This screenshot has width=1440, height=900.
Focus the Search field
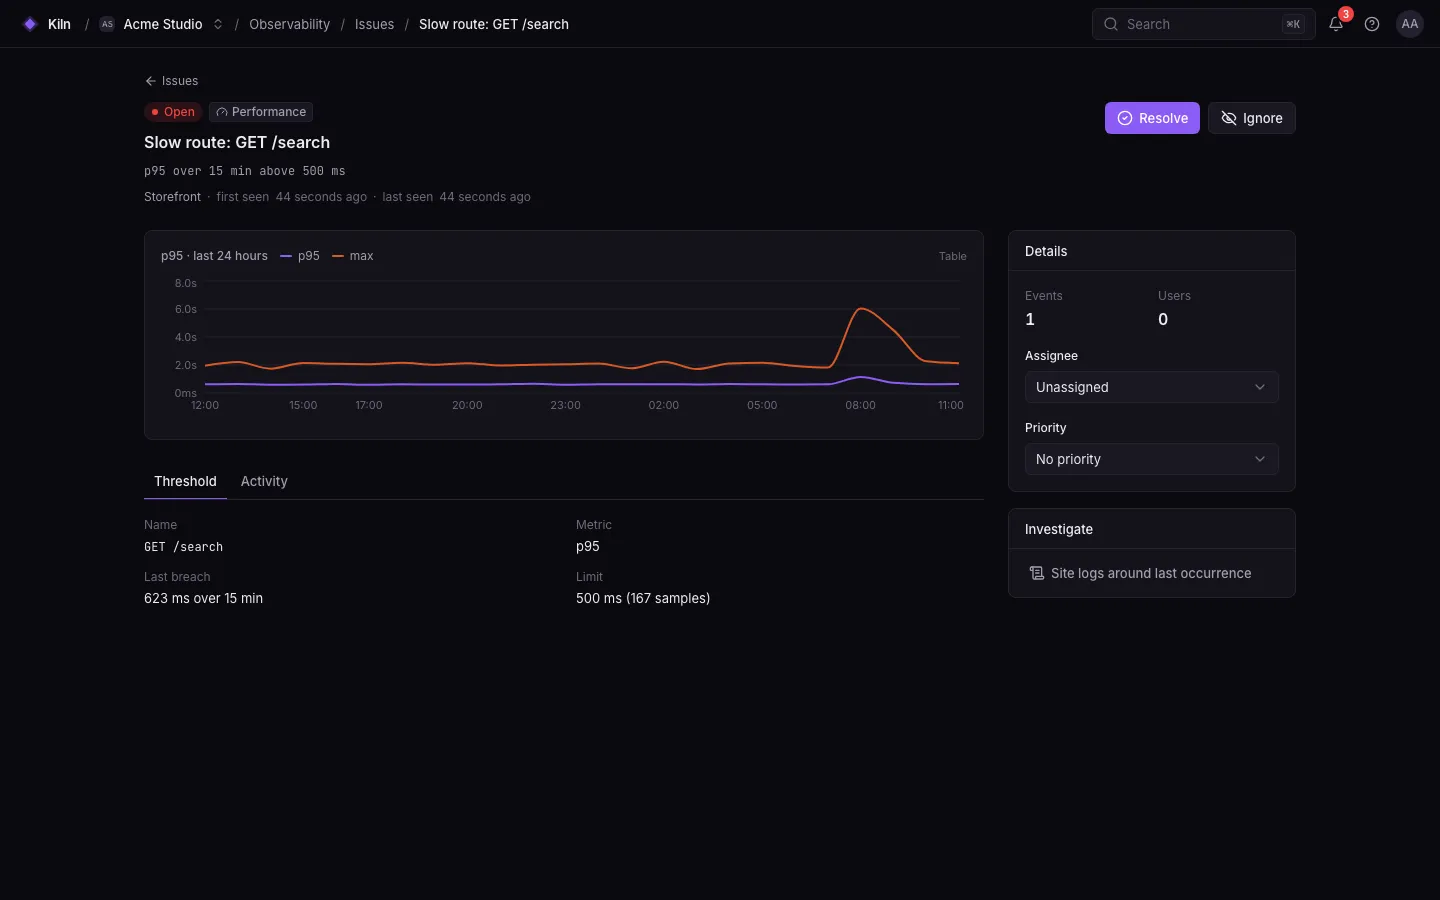pyautogui.click(x=1204, y=24)
